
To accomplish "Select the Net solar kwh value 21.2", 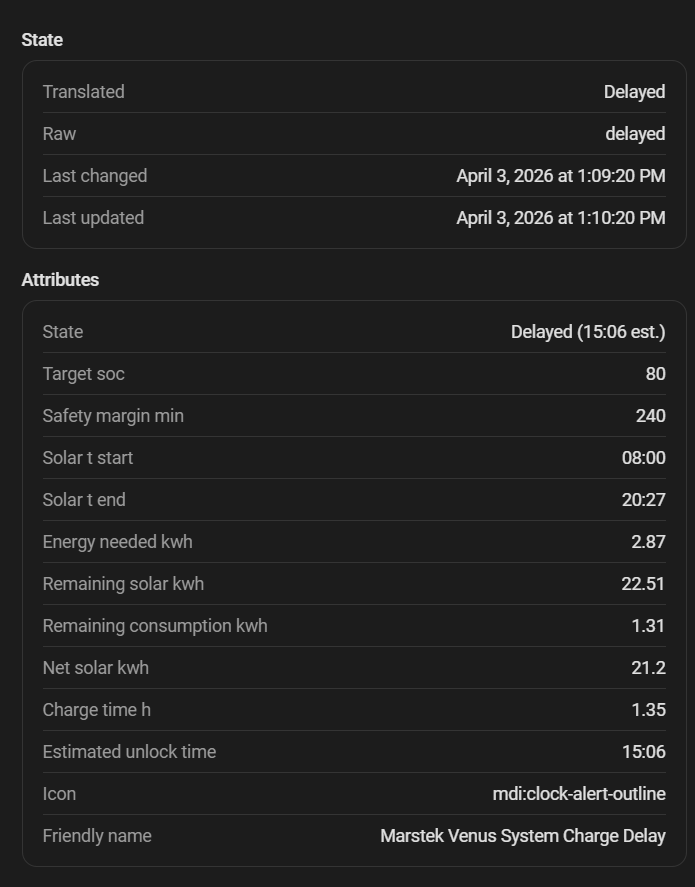I will [648, 668].
